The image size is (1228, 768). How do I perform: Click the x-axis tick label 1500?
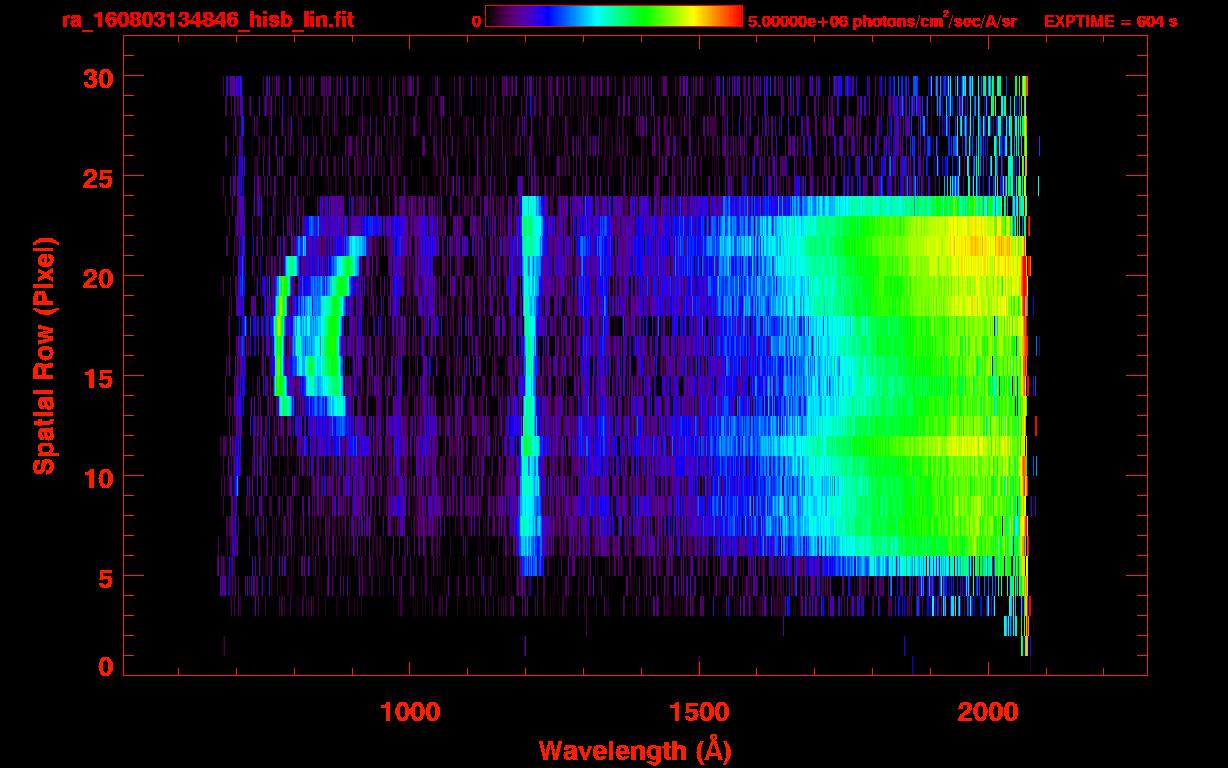tap(699, 712)
